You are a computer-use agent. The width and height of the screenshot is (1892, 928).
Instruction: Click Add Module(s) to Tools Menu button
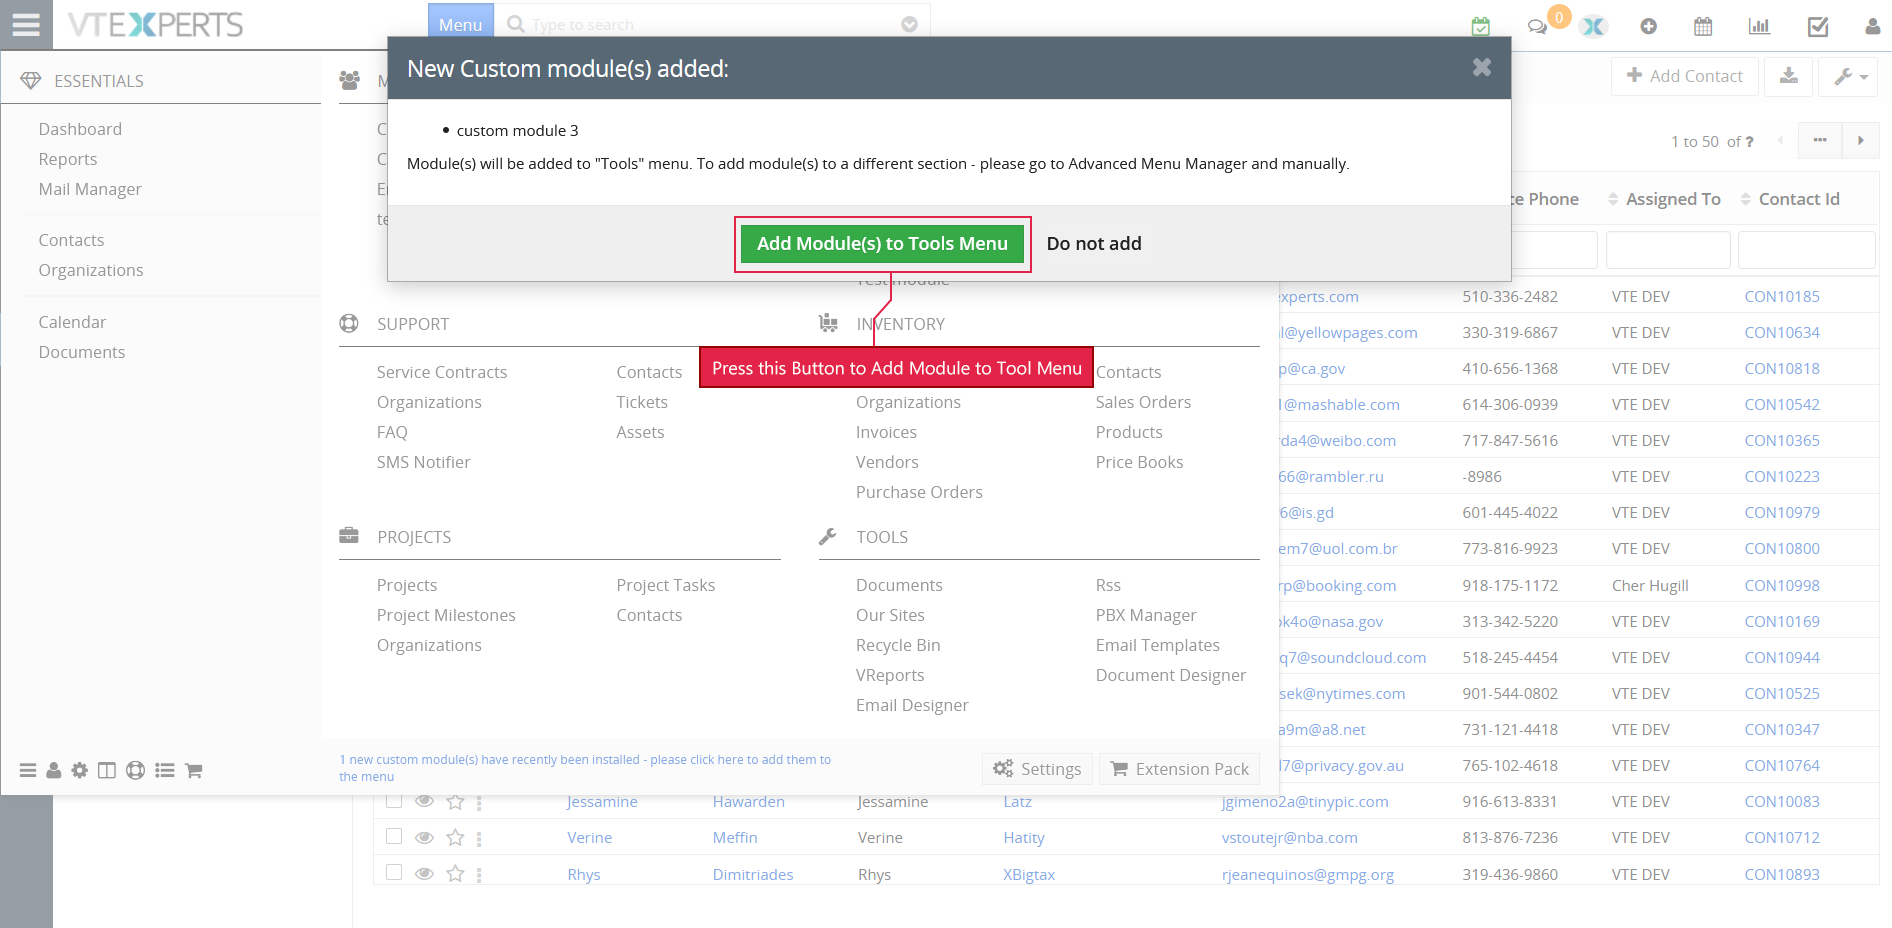tap(882, 244)
